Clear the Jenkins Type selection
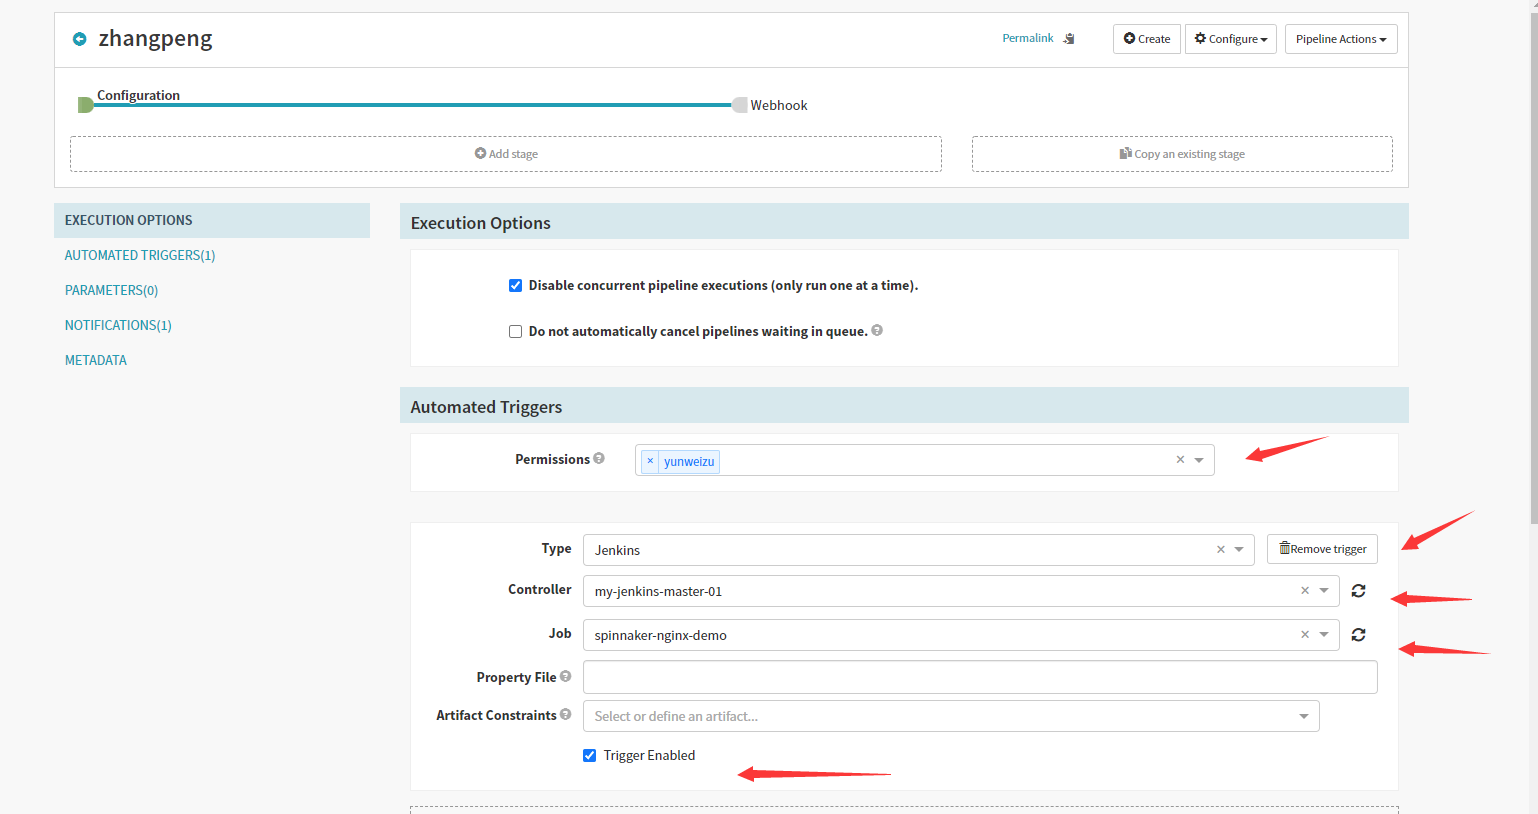Screen dimensions: 1538x814 [x=1220, y=550]
